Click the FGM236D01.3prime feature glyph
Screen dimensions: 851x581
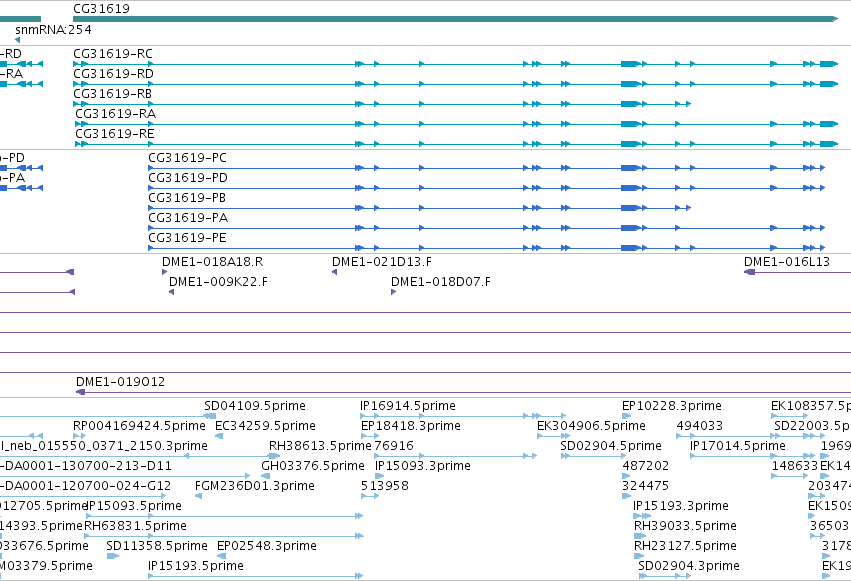198,496
